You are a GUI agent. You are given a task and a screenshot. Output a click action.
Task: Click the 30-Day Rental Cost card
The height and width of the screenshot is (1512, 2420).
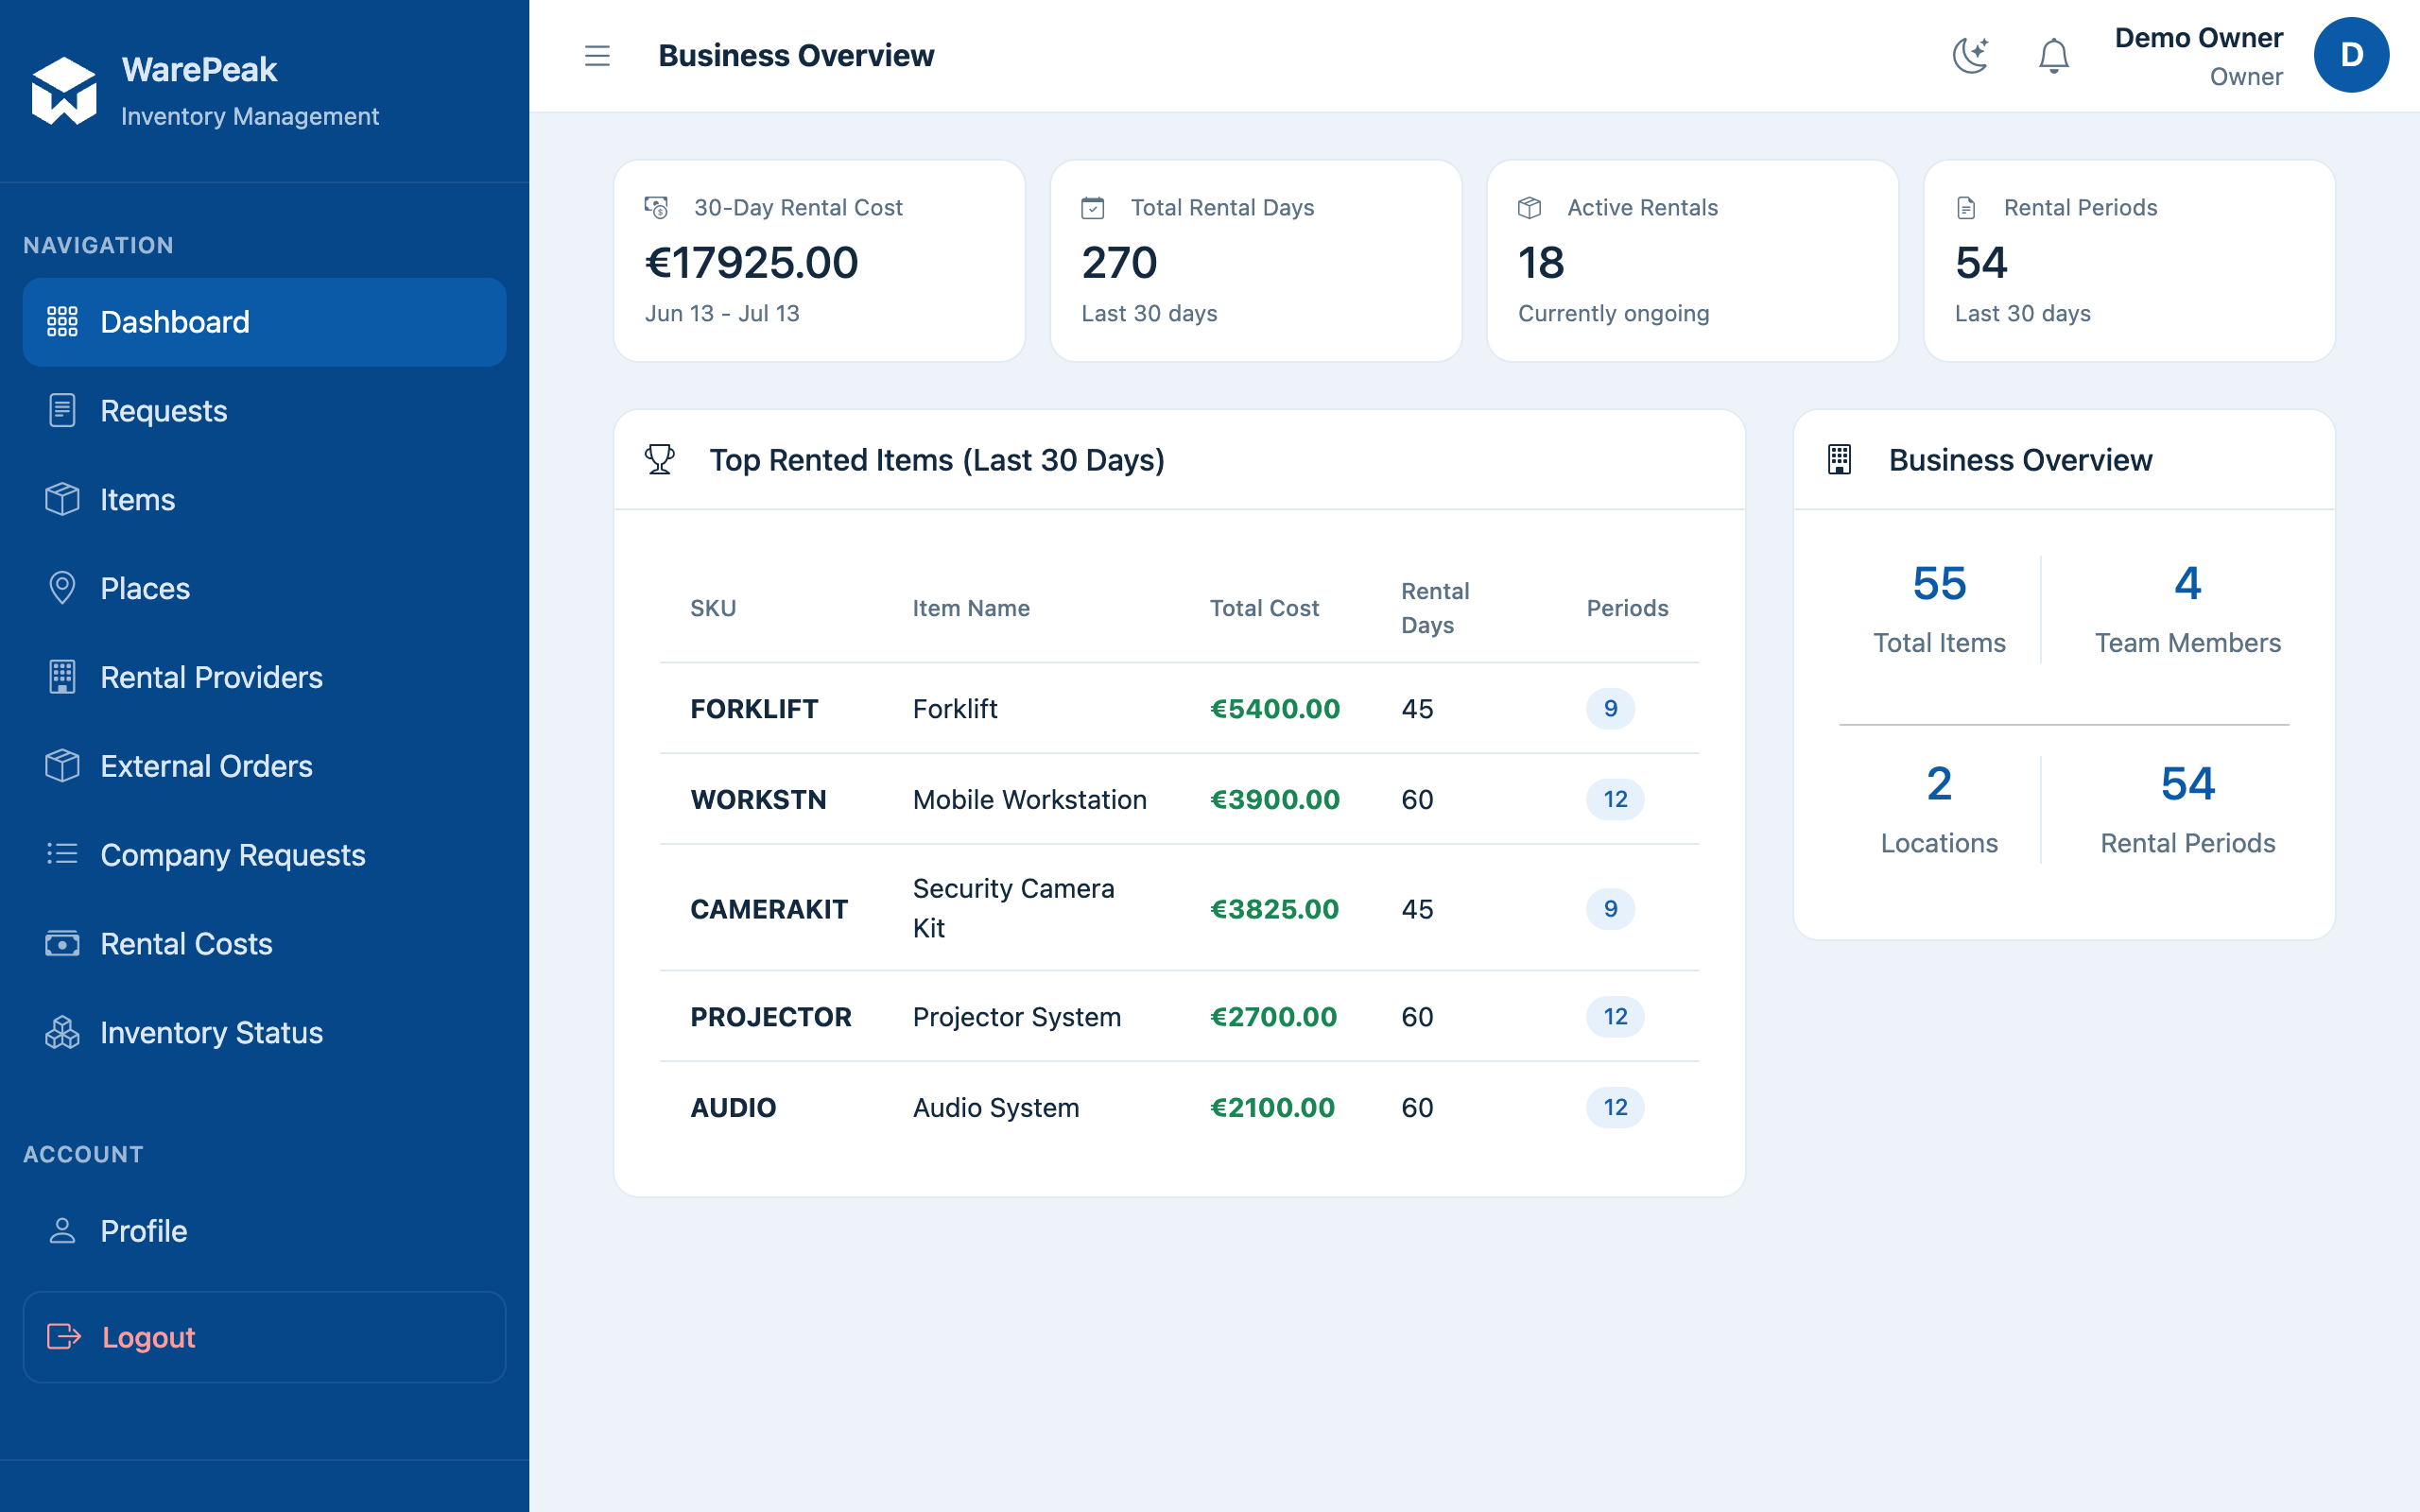point(819,261)
